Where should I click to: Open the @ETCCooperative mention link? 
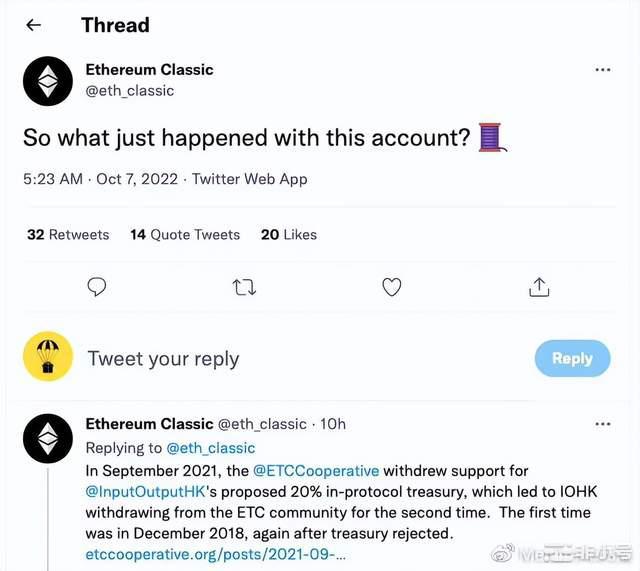click(316, 470)
